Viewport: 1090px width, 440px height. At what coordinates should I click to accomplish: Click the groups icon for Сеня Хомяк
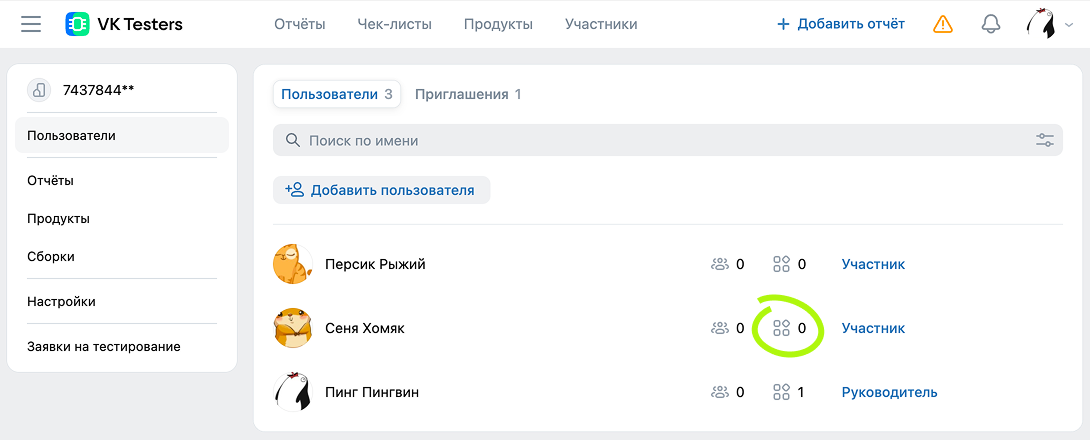point(719,328)
